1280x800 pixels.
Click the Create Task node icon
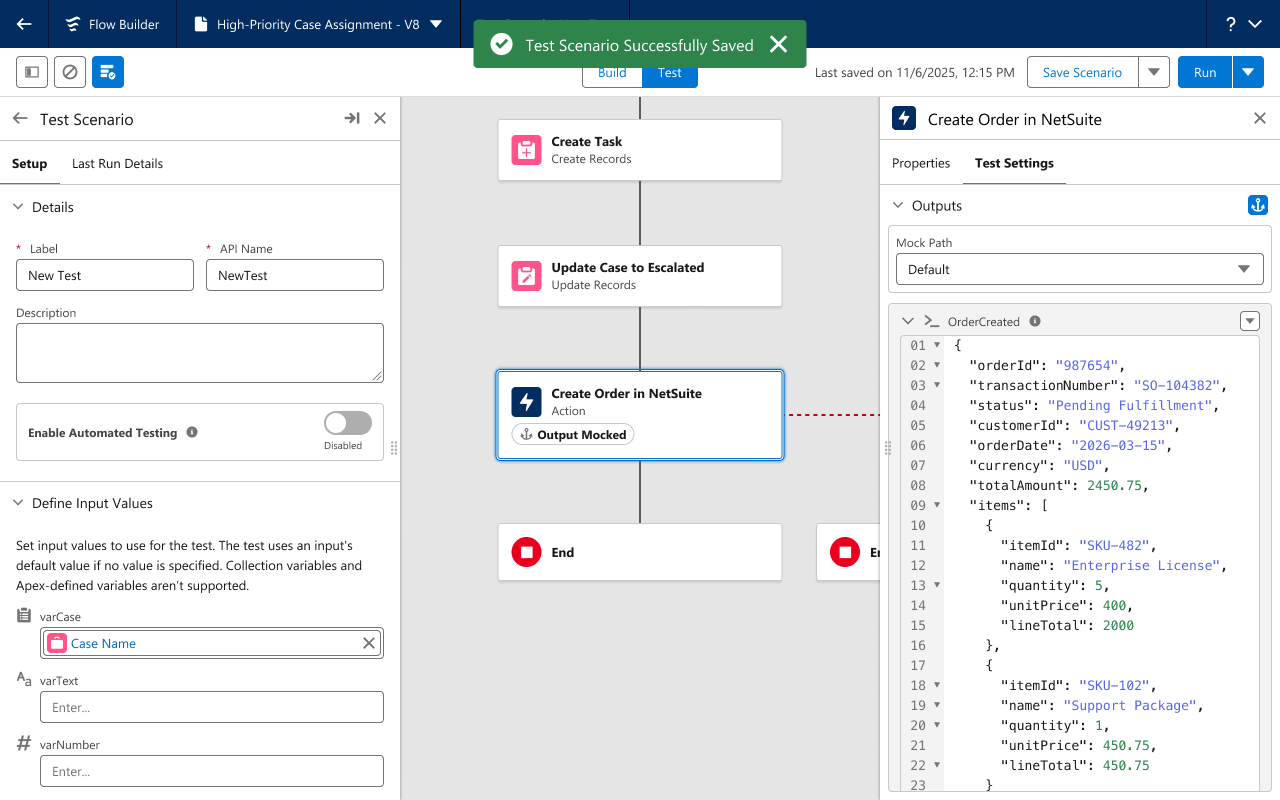[x=526, y=150]
